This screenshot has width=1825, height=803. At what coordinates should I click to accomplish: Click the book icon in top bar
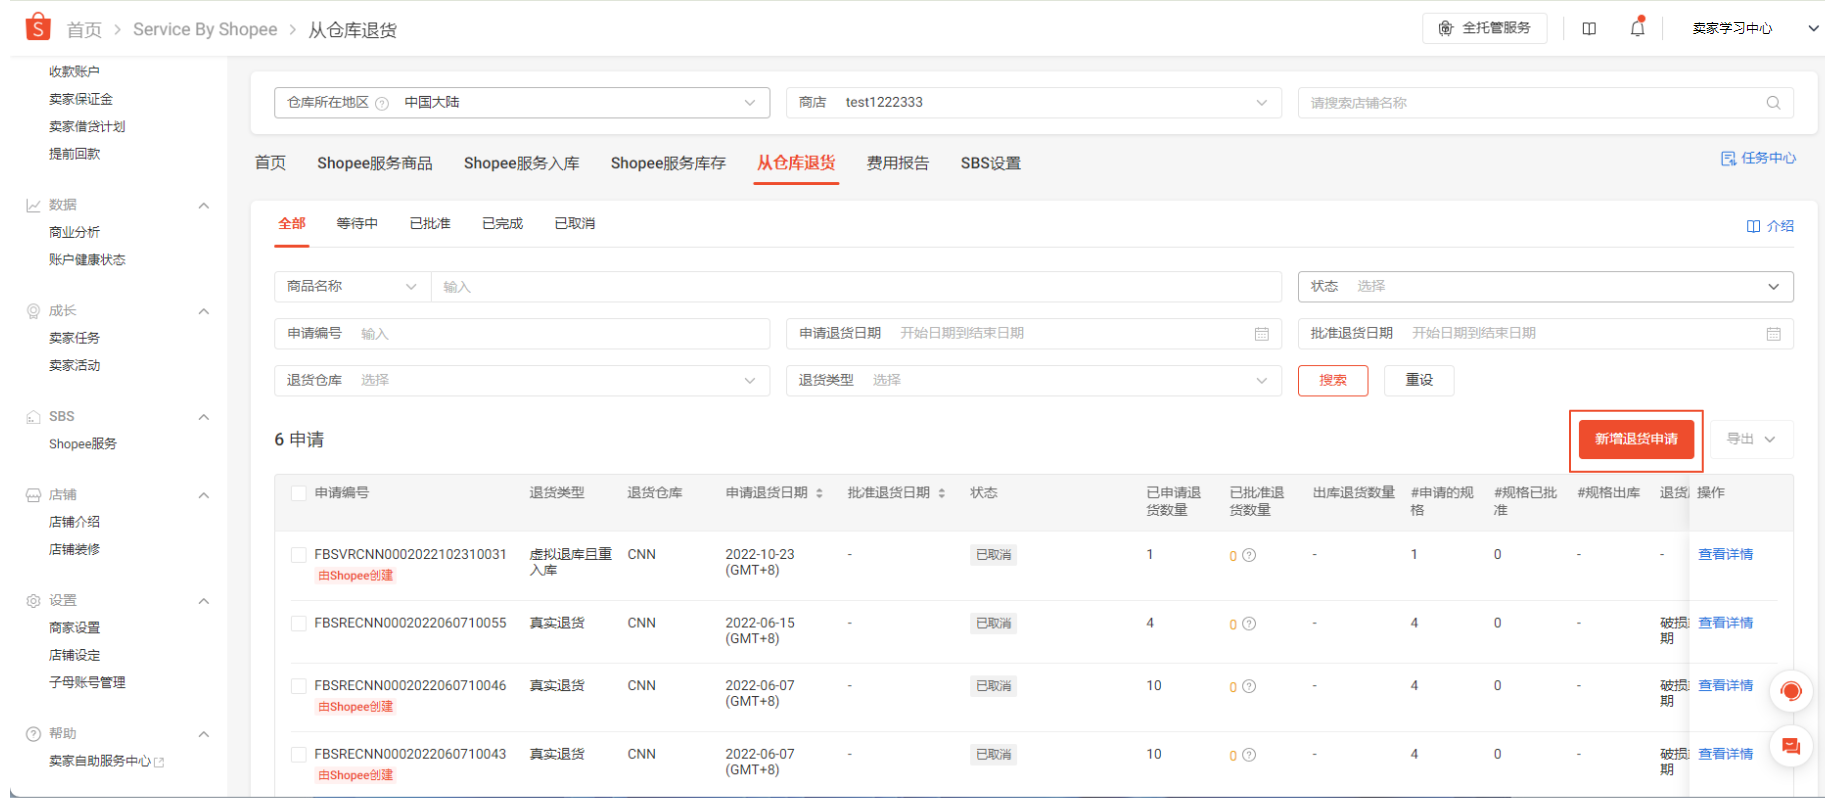point(1589,28)
